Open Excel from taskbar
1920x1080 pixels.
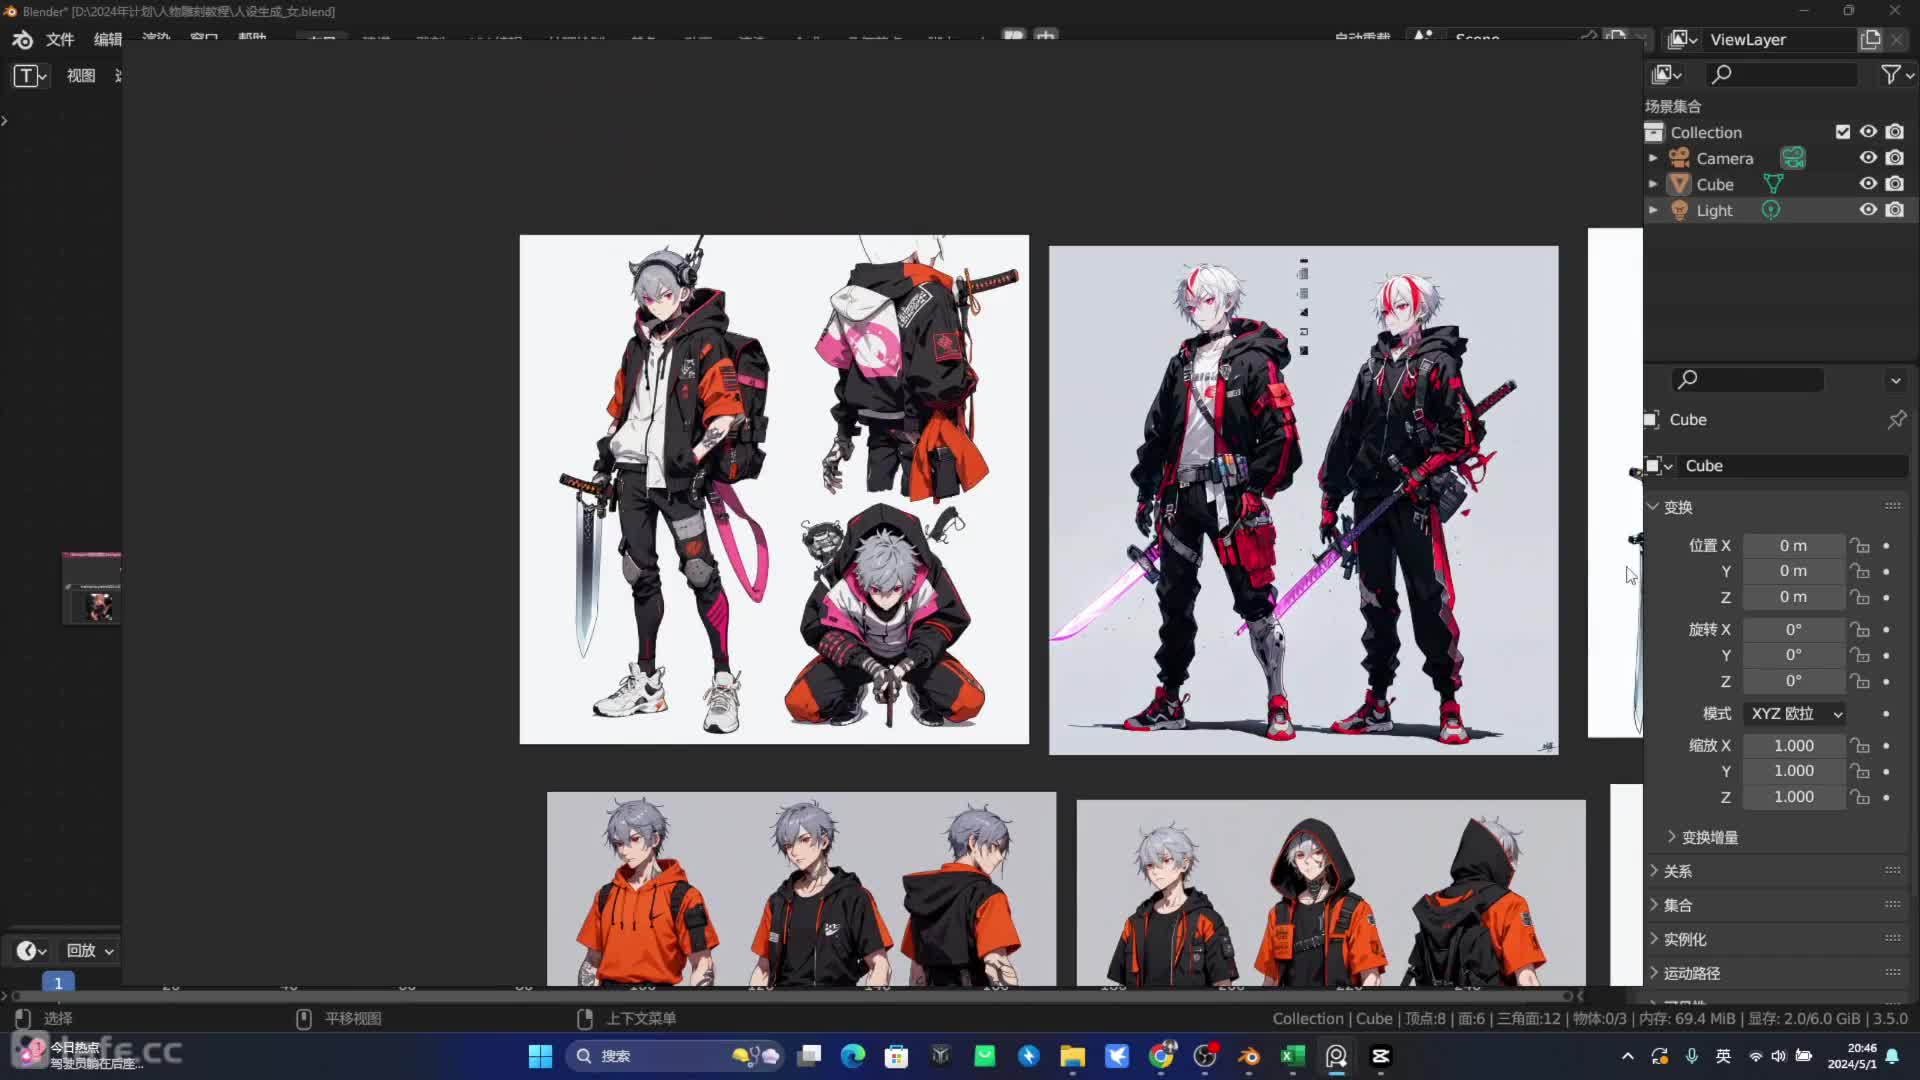pyautogui.click(x=1293, y=1056)
